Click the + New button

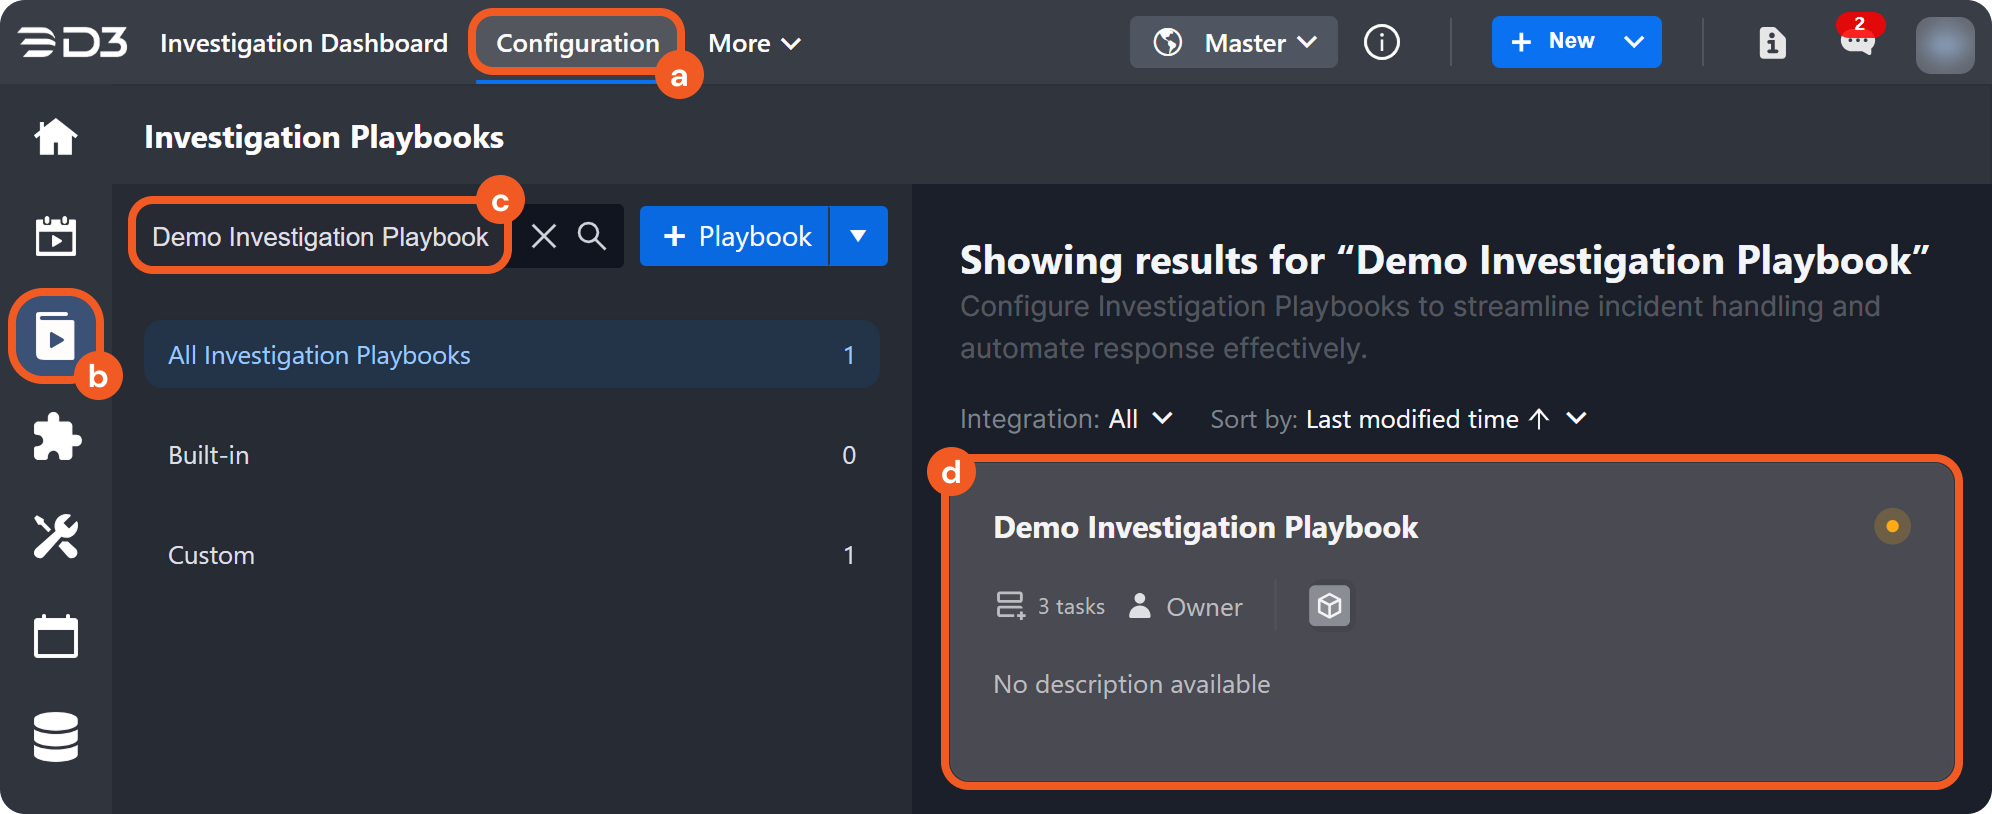[1553, 42]
